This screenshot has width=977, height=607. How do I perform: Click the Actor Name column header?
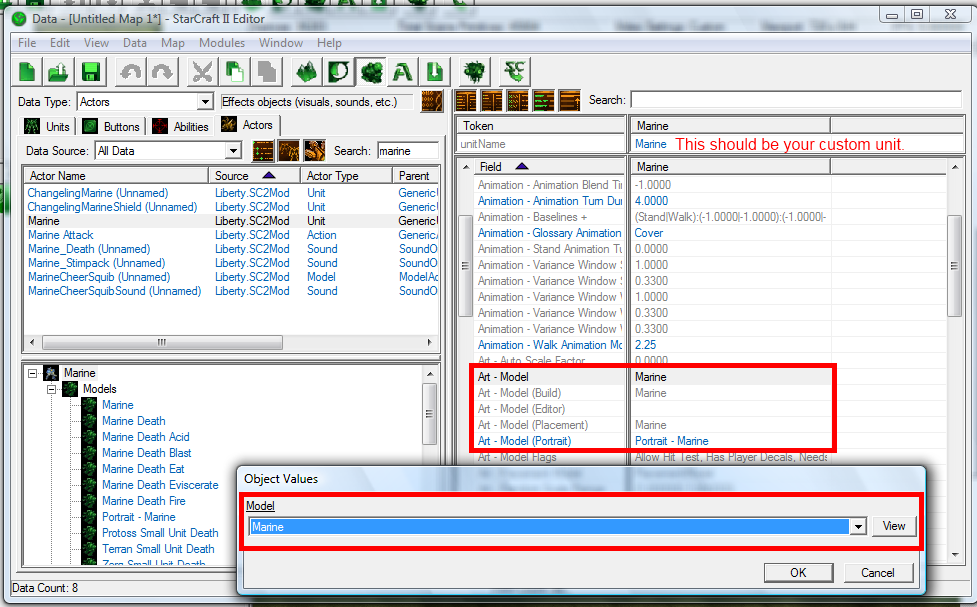pyautogui.click(x=115, y=176)
